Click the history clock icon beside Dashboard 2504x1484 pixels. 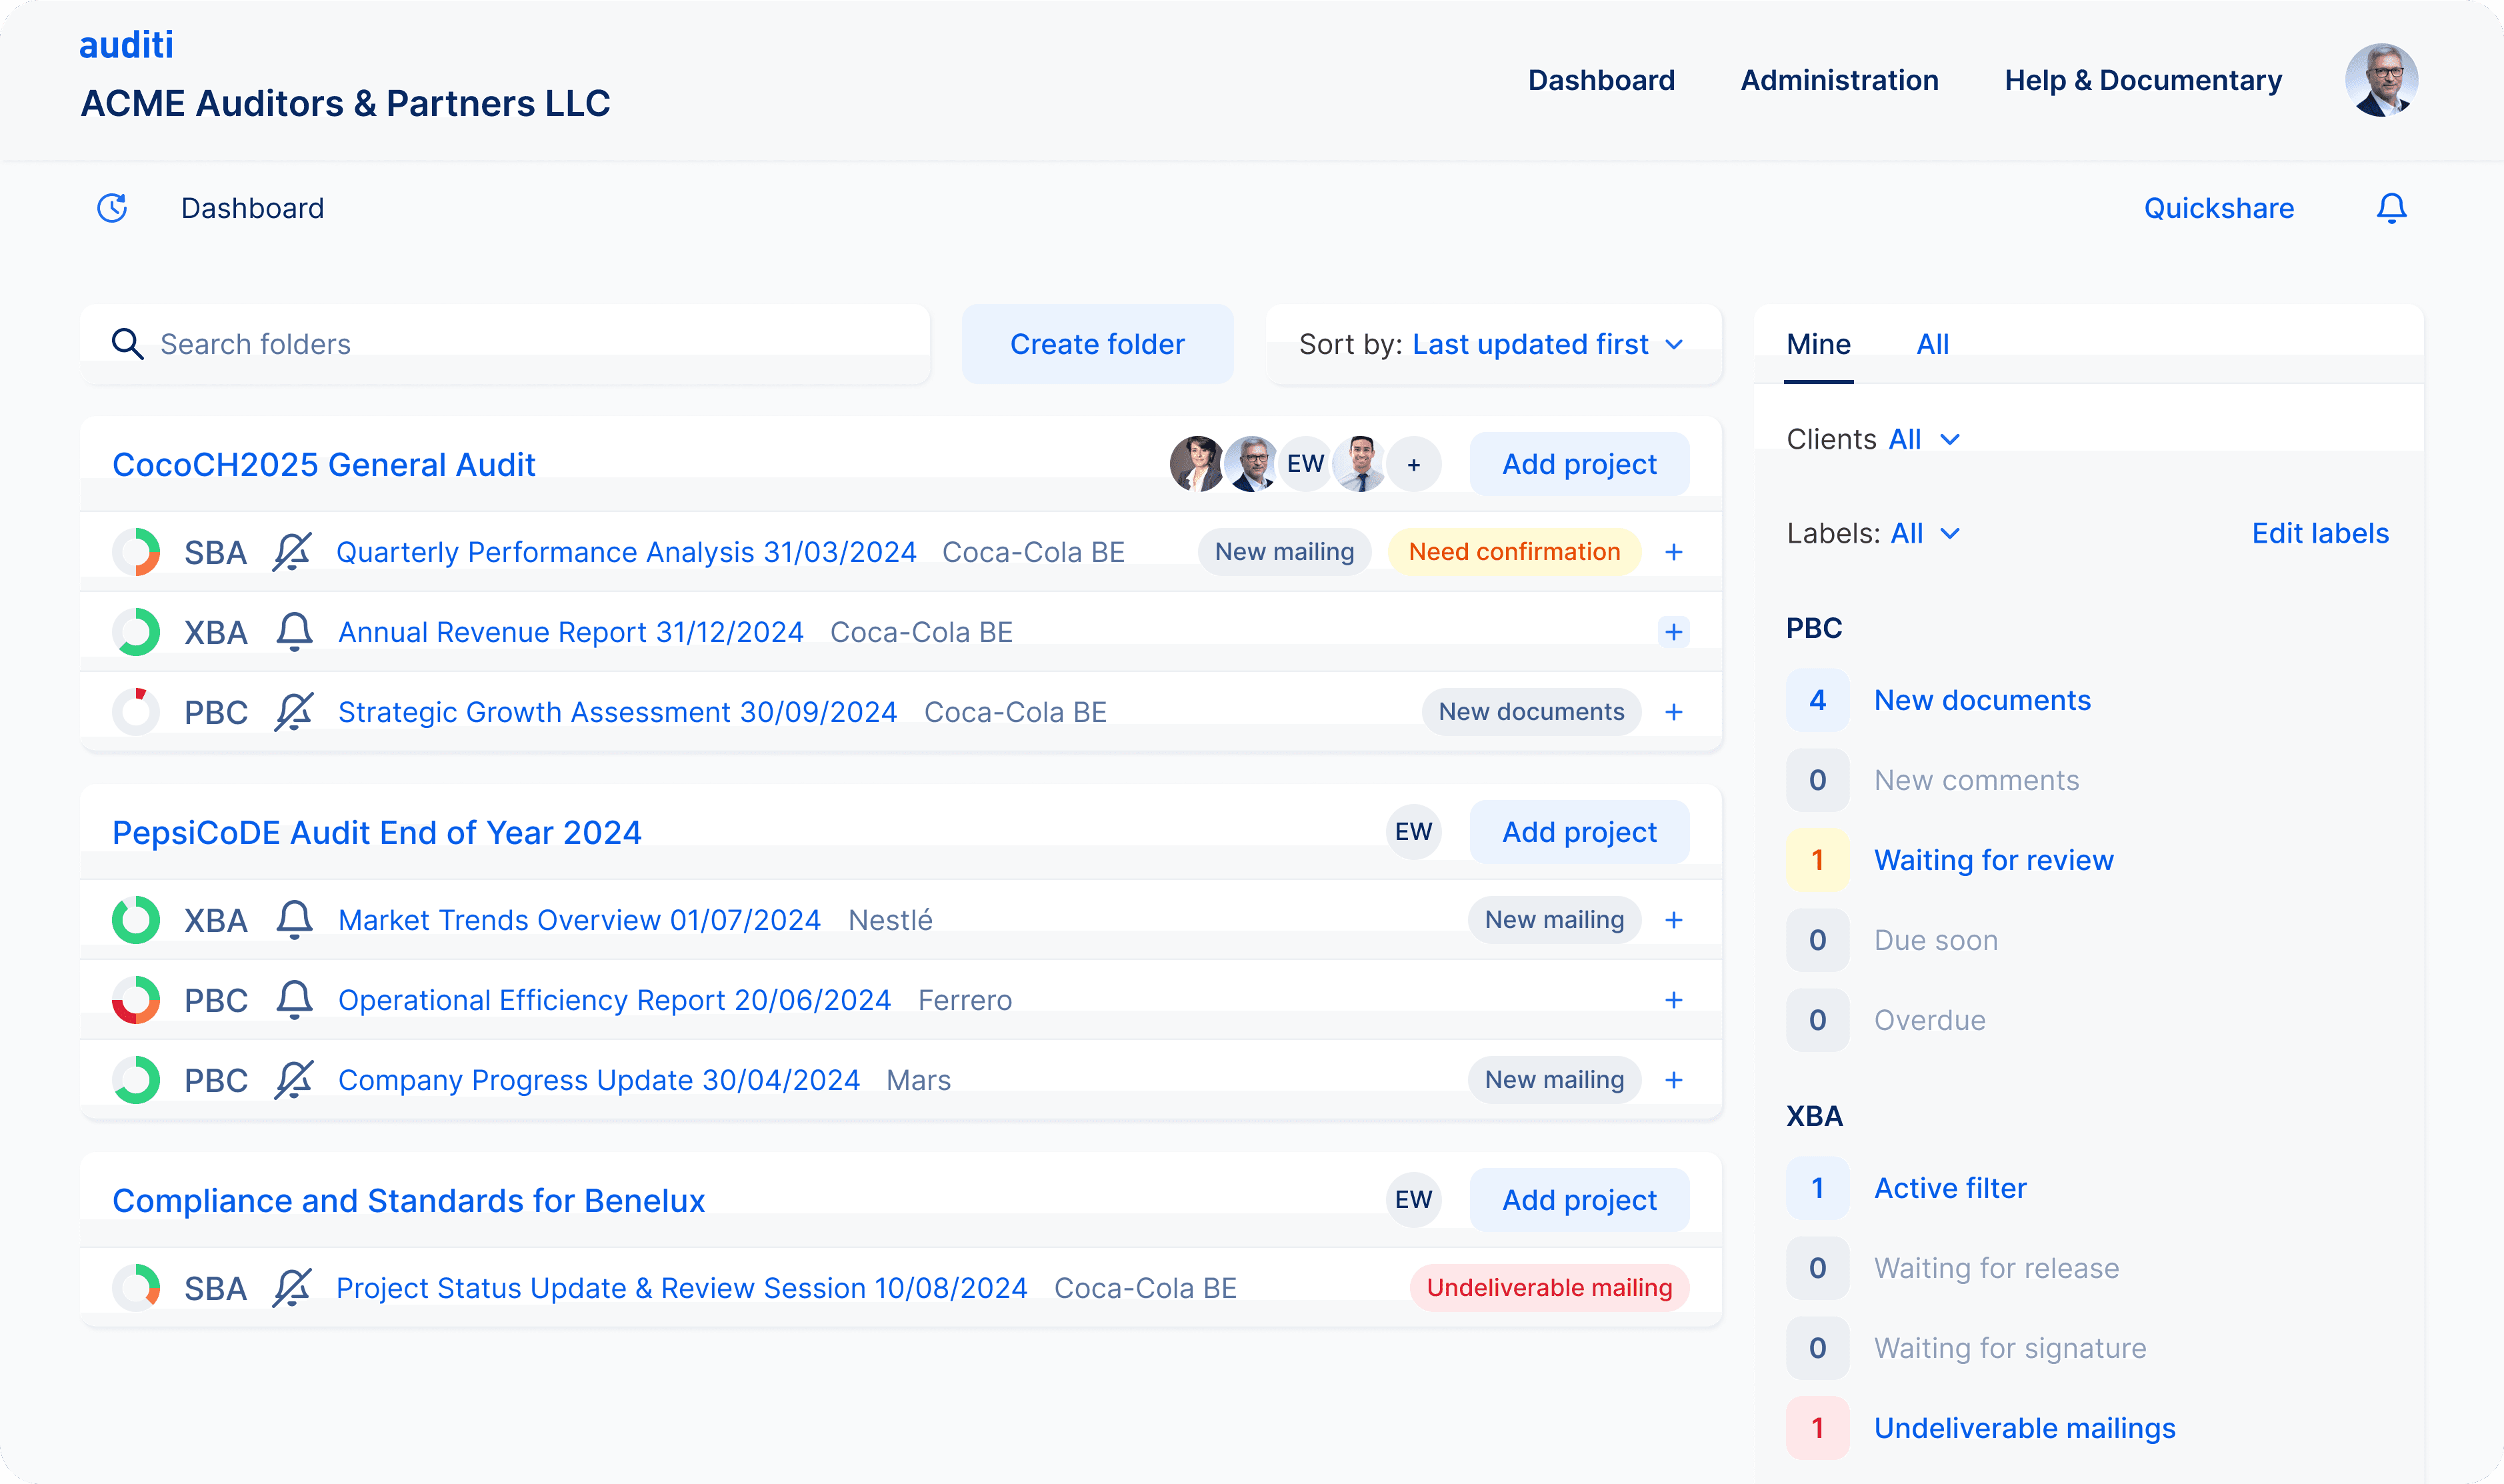tap(112, 208)
